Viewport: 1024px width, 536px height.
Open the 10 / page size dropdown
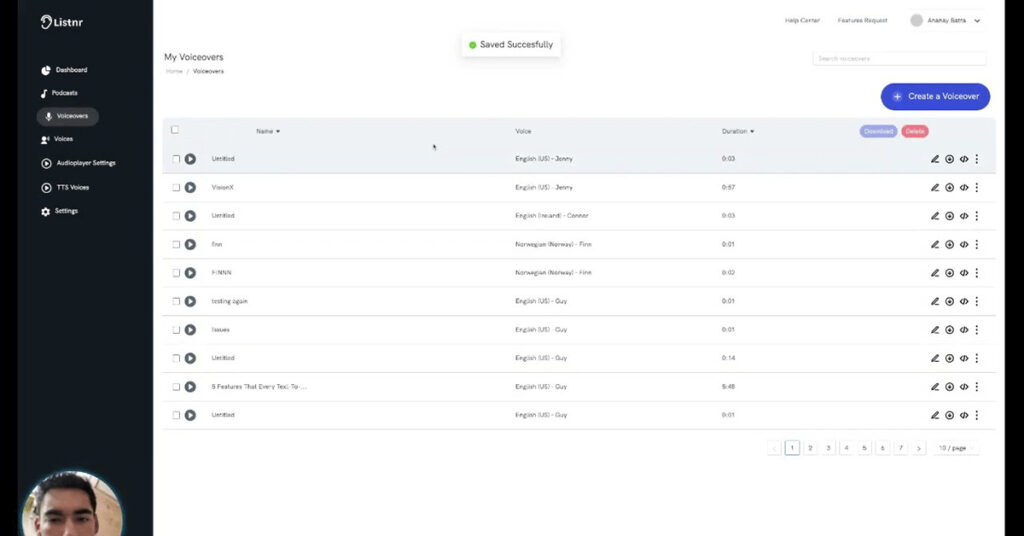pyautogui.click(x=956, y=448)
